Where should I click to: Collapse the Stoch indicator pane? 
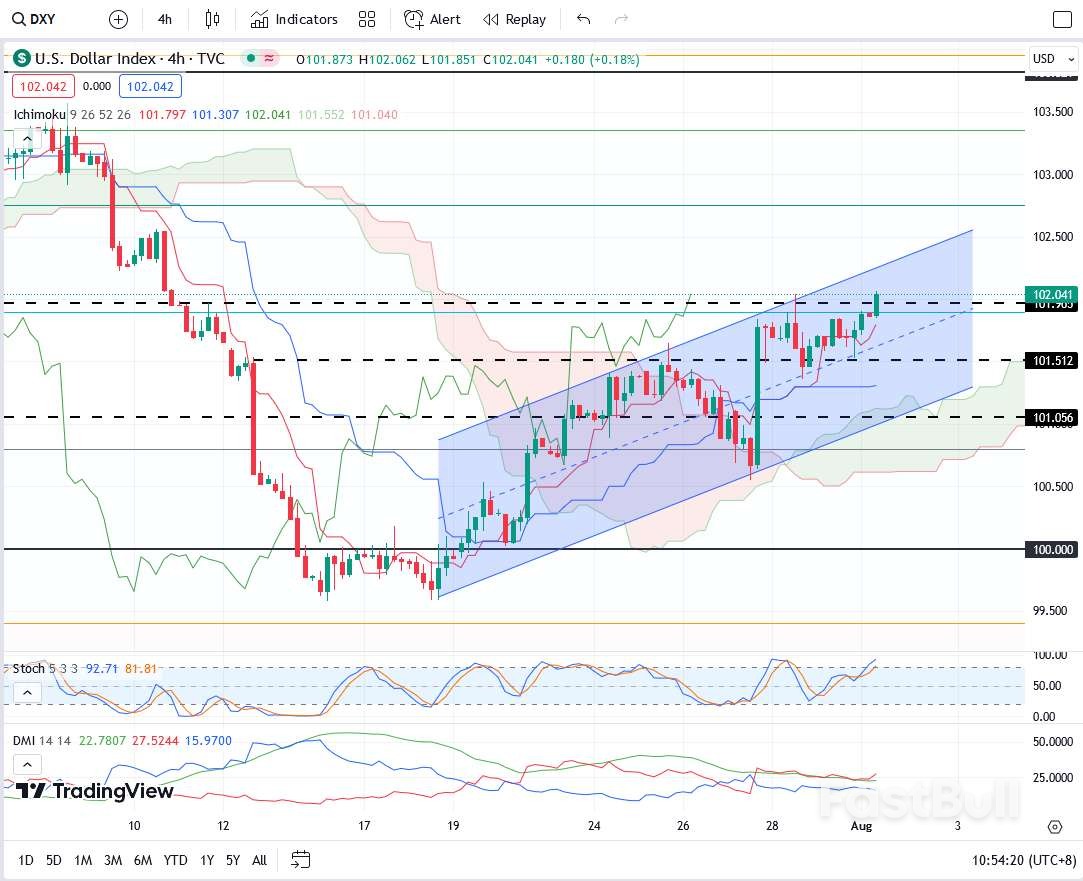click(x=27, y=693)
